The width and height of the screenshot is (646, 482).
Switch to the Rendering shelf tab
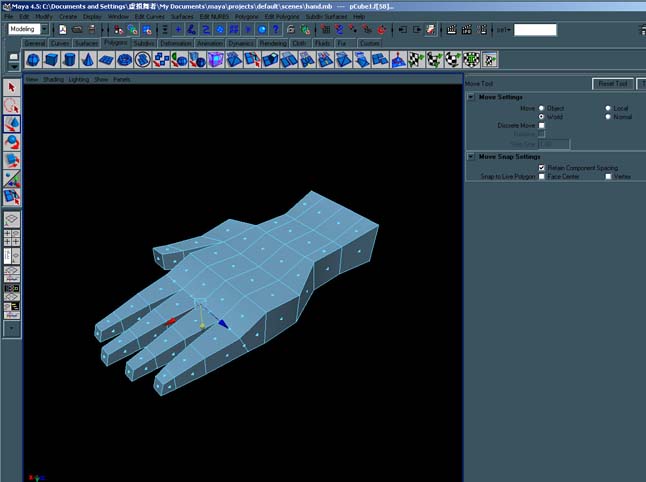(x=273, y=43)
